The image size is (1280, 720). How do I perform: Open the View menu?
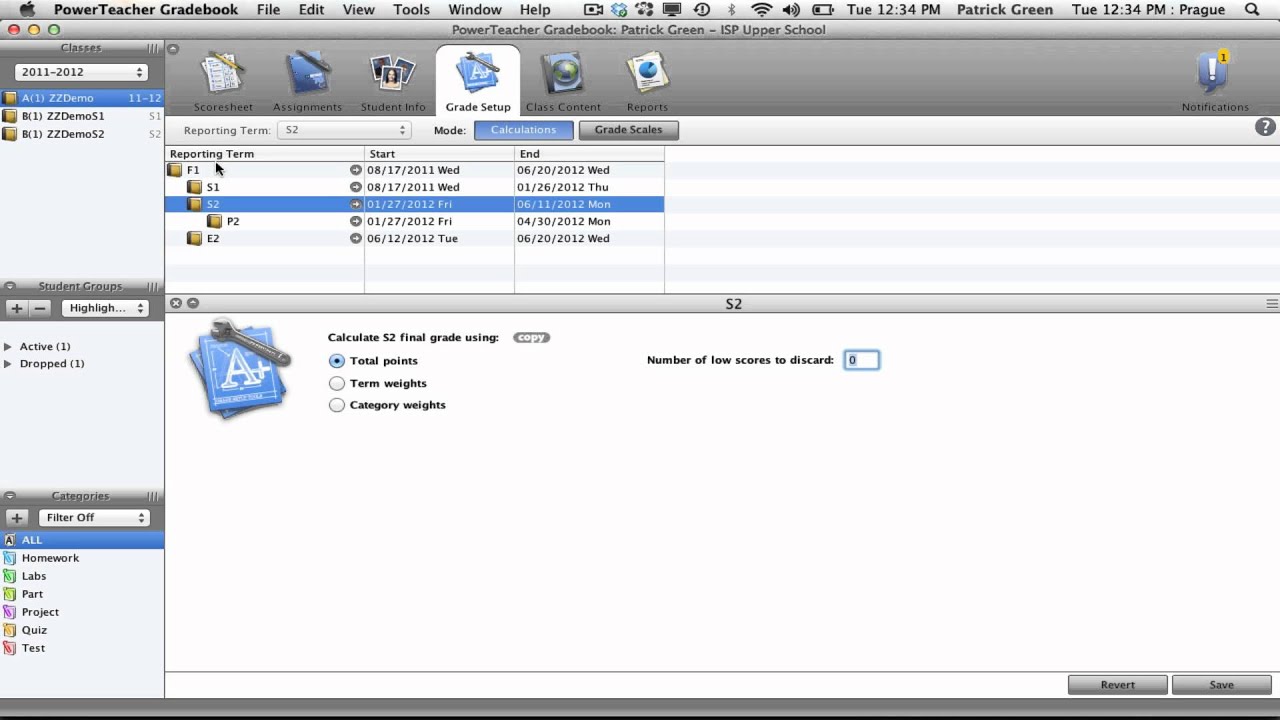[x=358, y=10]
